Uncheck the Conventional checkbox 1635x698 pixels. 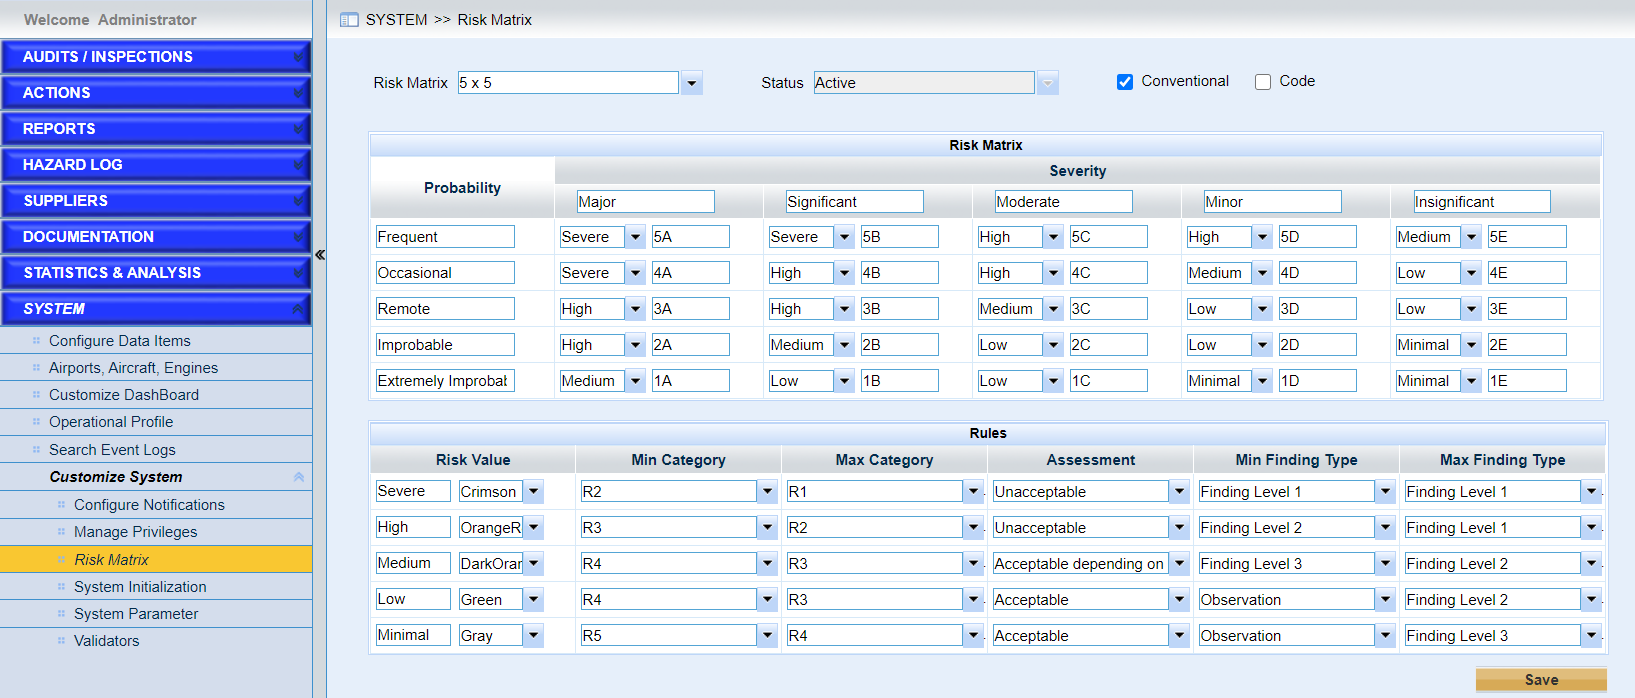point(1125,82)
